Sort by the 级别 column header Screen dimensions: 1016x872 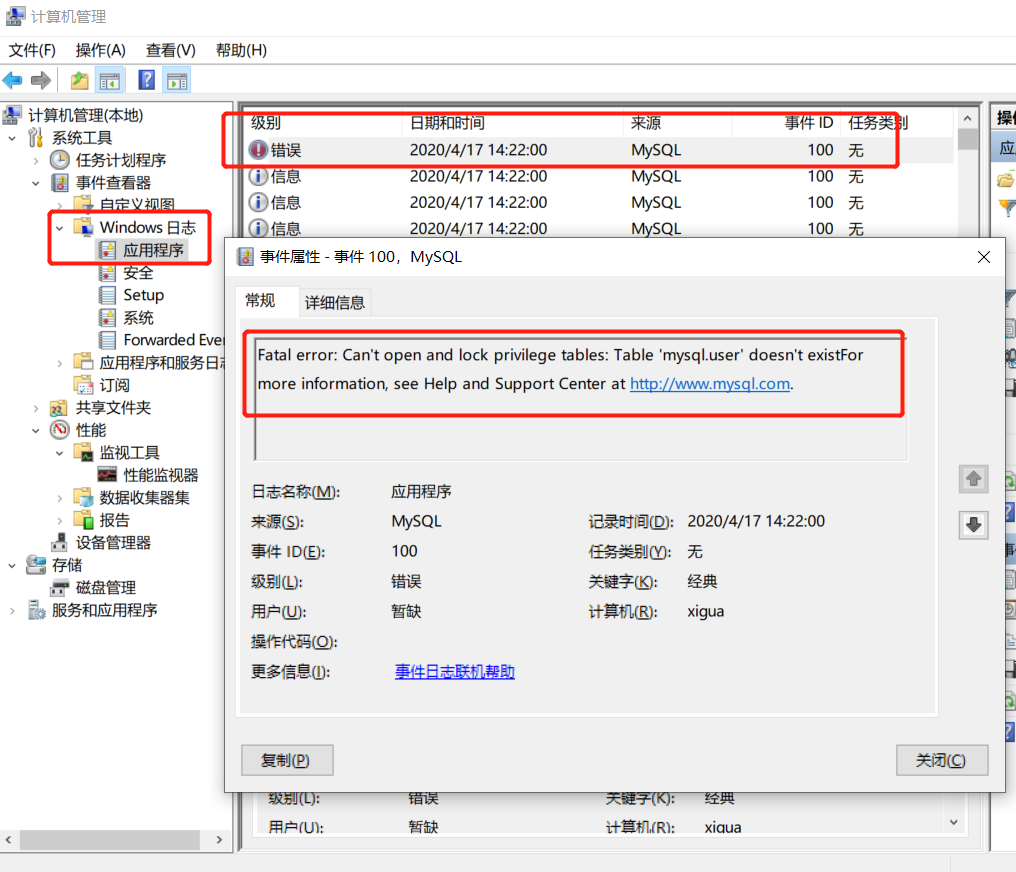click(323, 122)
